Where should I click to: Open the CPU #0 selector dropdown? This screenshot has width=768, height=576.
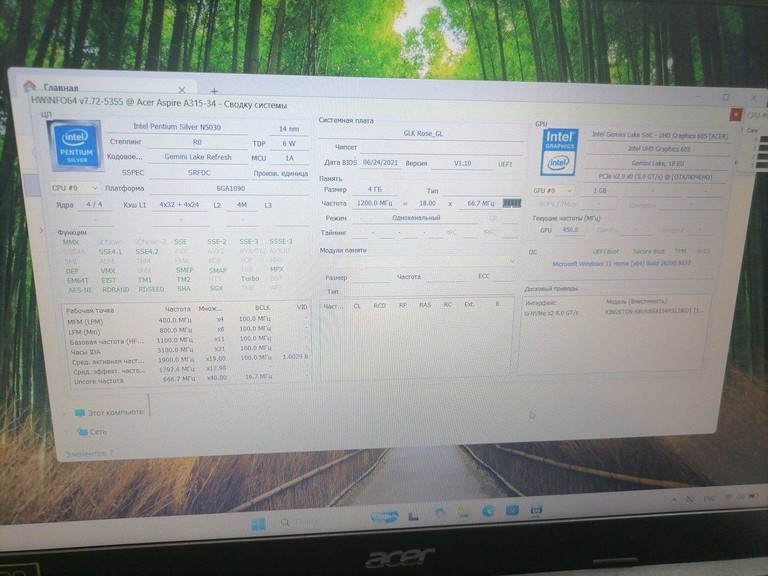point(74,188)
